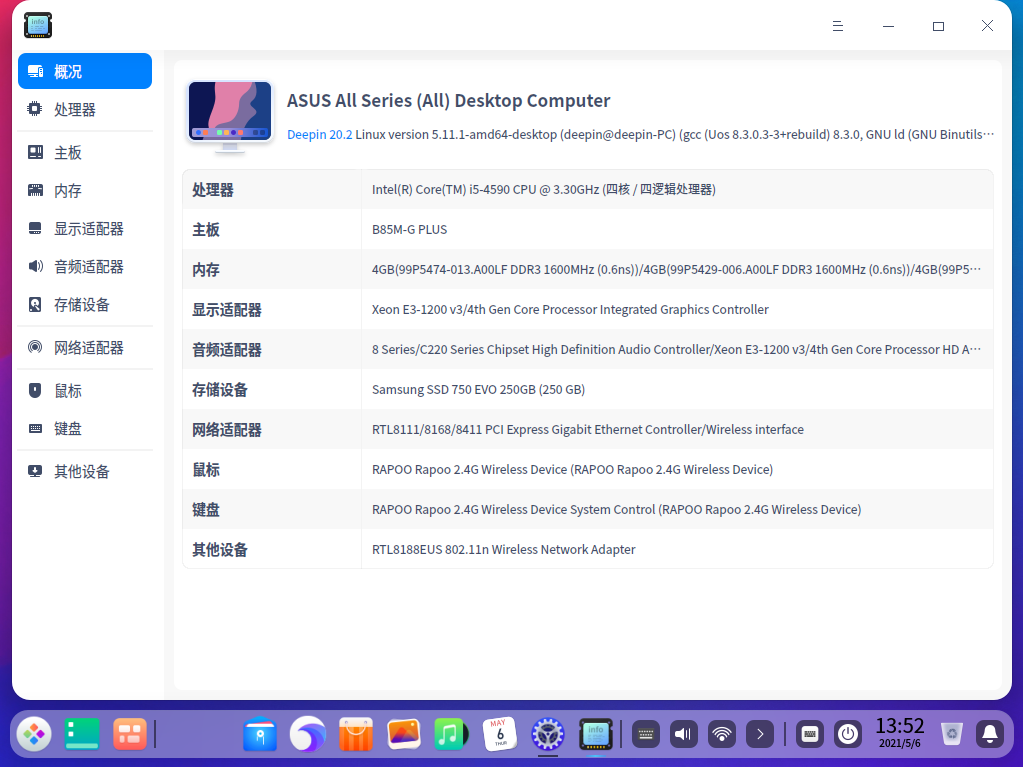Click the device manager icon in the dock
This screenshot has width=1023, height=767.
click(x=596, y=734)
